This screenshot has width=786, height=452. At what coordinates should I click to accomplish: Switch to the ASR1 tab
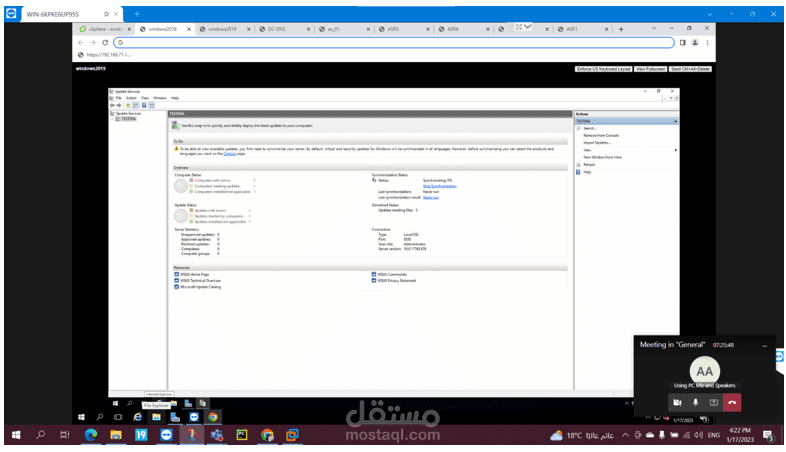click(x=582, y=29)
